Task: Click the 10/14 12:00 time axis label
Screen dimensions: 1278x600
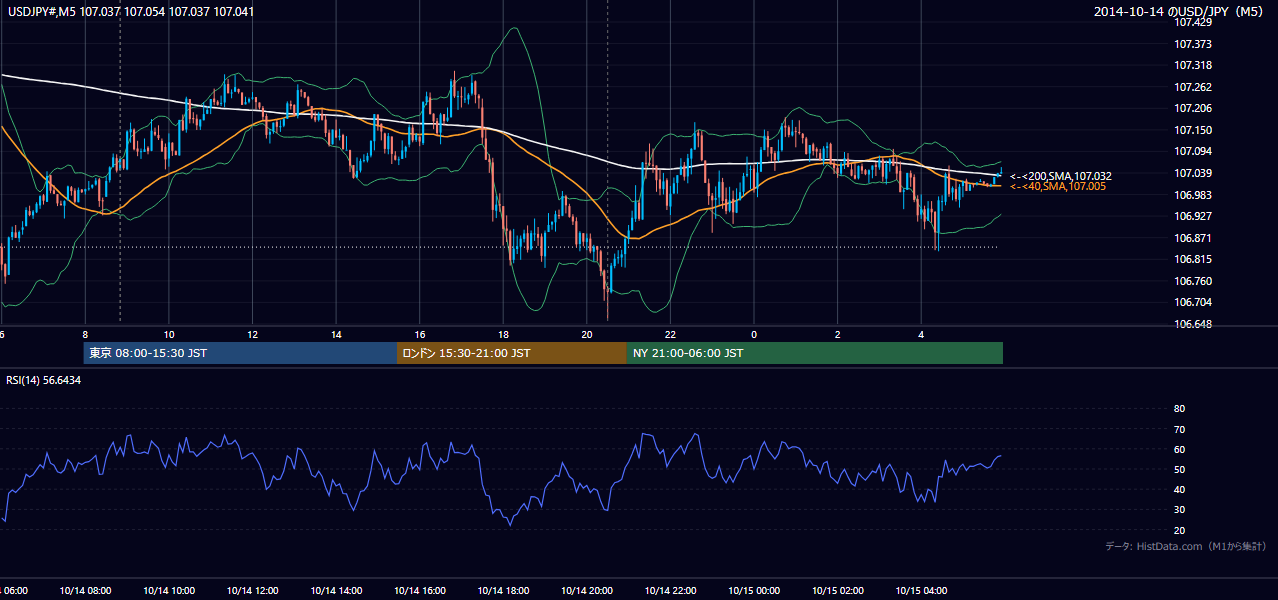Action: 252,590
